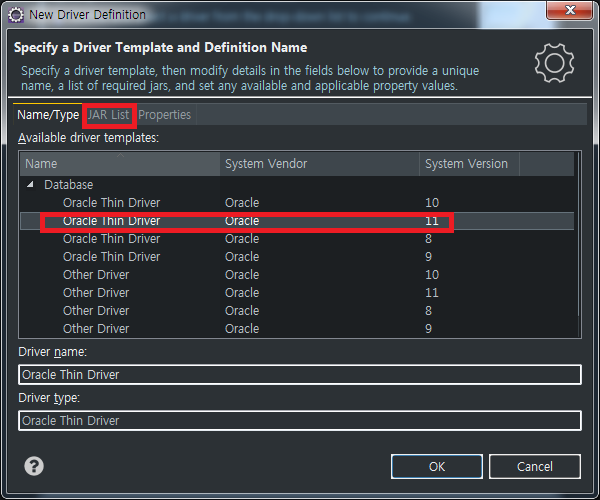The width and height of the screenshot is (600, 500).
Task: Select Oracle Thin Driver version 10
Action: (297, 203)
